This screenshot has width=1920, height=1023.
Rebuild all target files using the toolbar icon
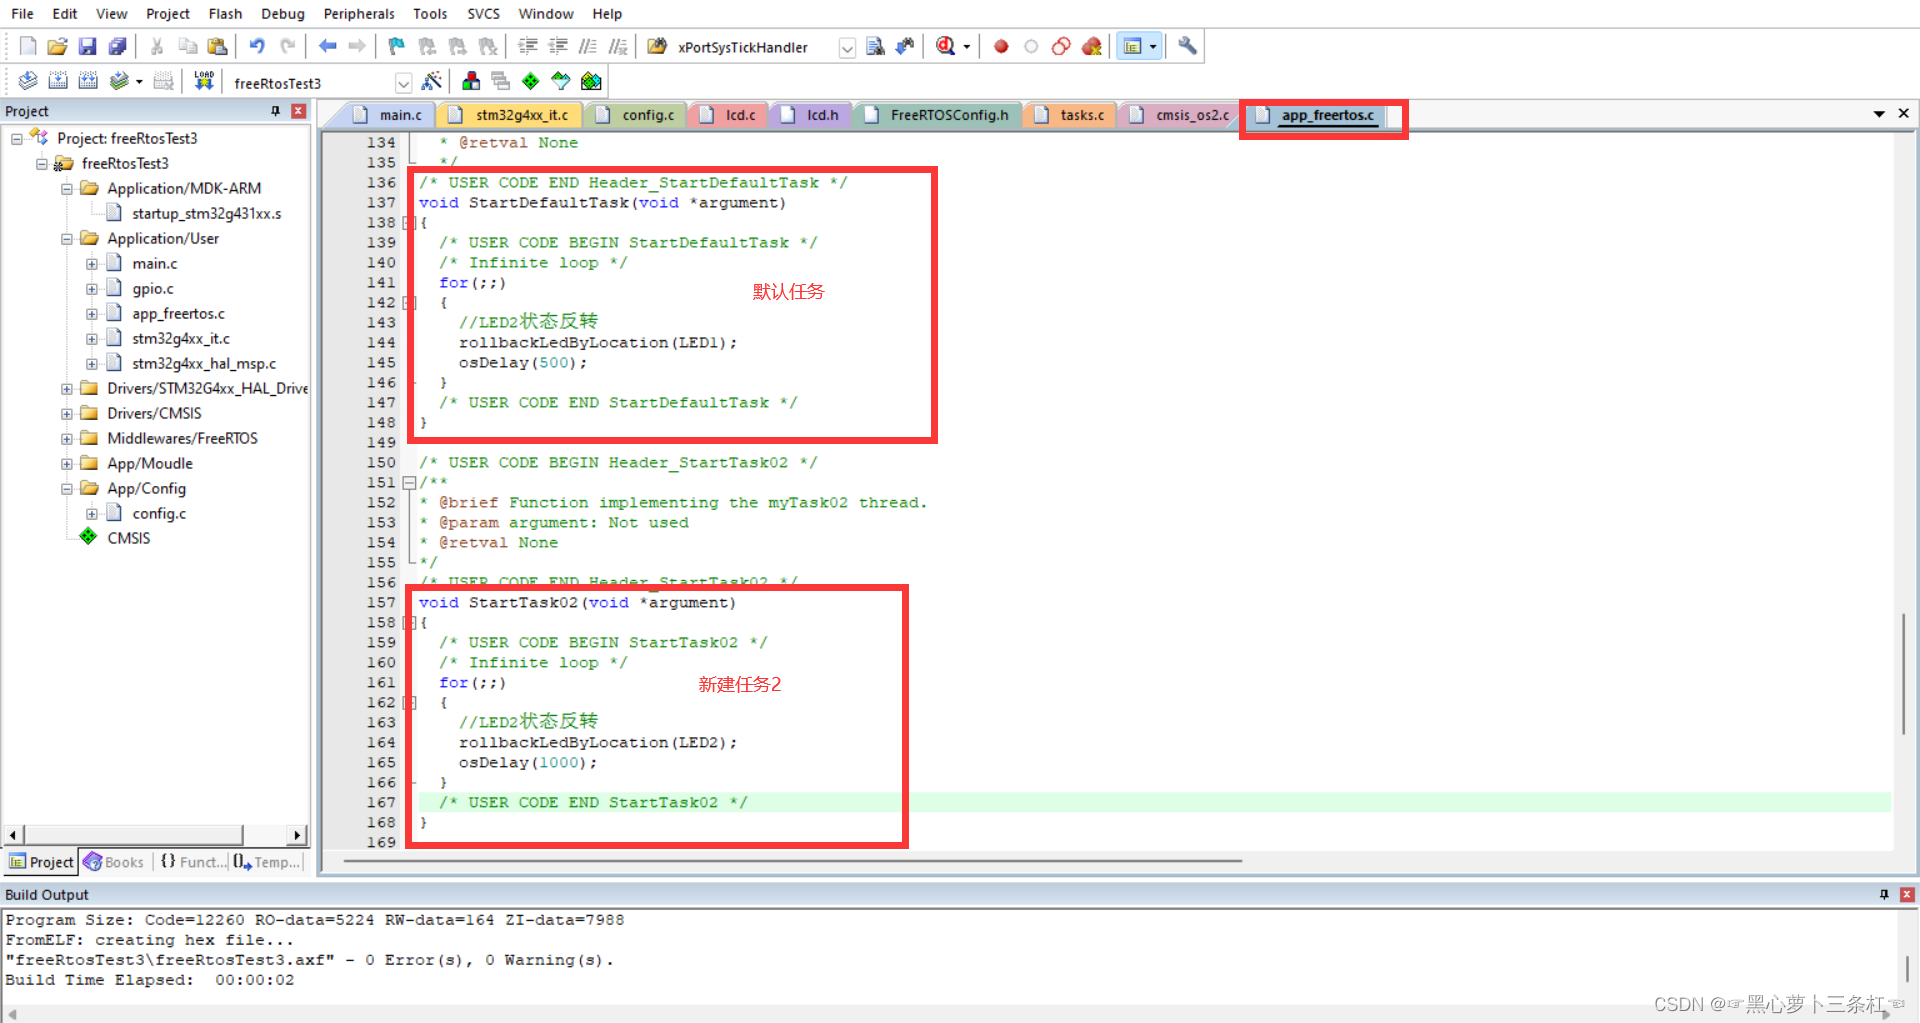pyautogui.click(x=88, y=81)
